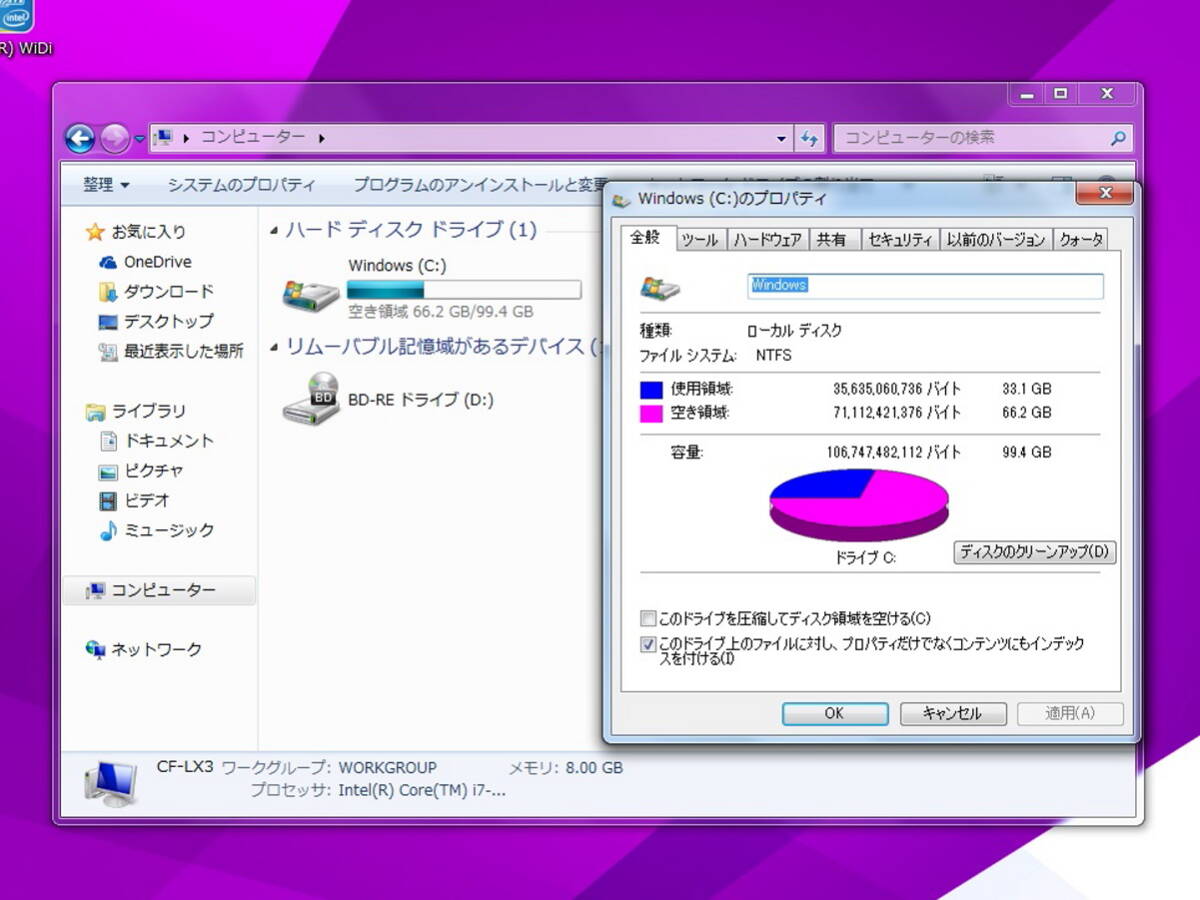The width and height of the screenshot is (1200, 900).
Task: Open the recent pages dropdown arrow
Action: coord(140,139)
